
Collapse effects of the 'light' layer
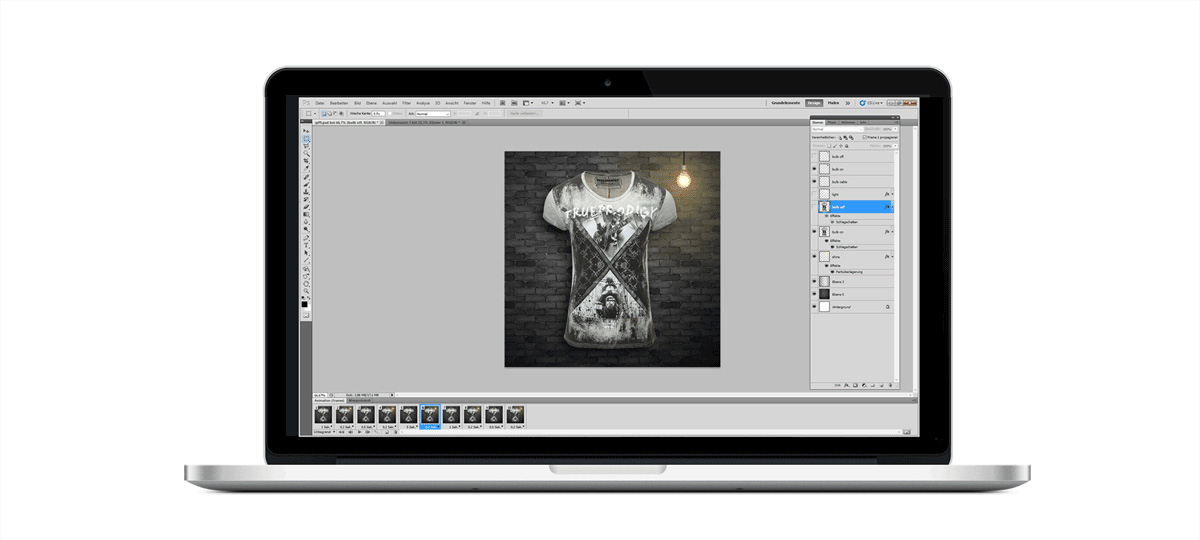[892, 194]
